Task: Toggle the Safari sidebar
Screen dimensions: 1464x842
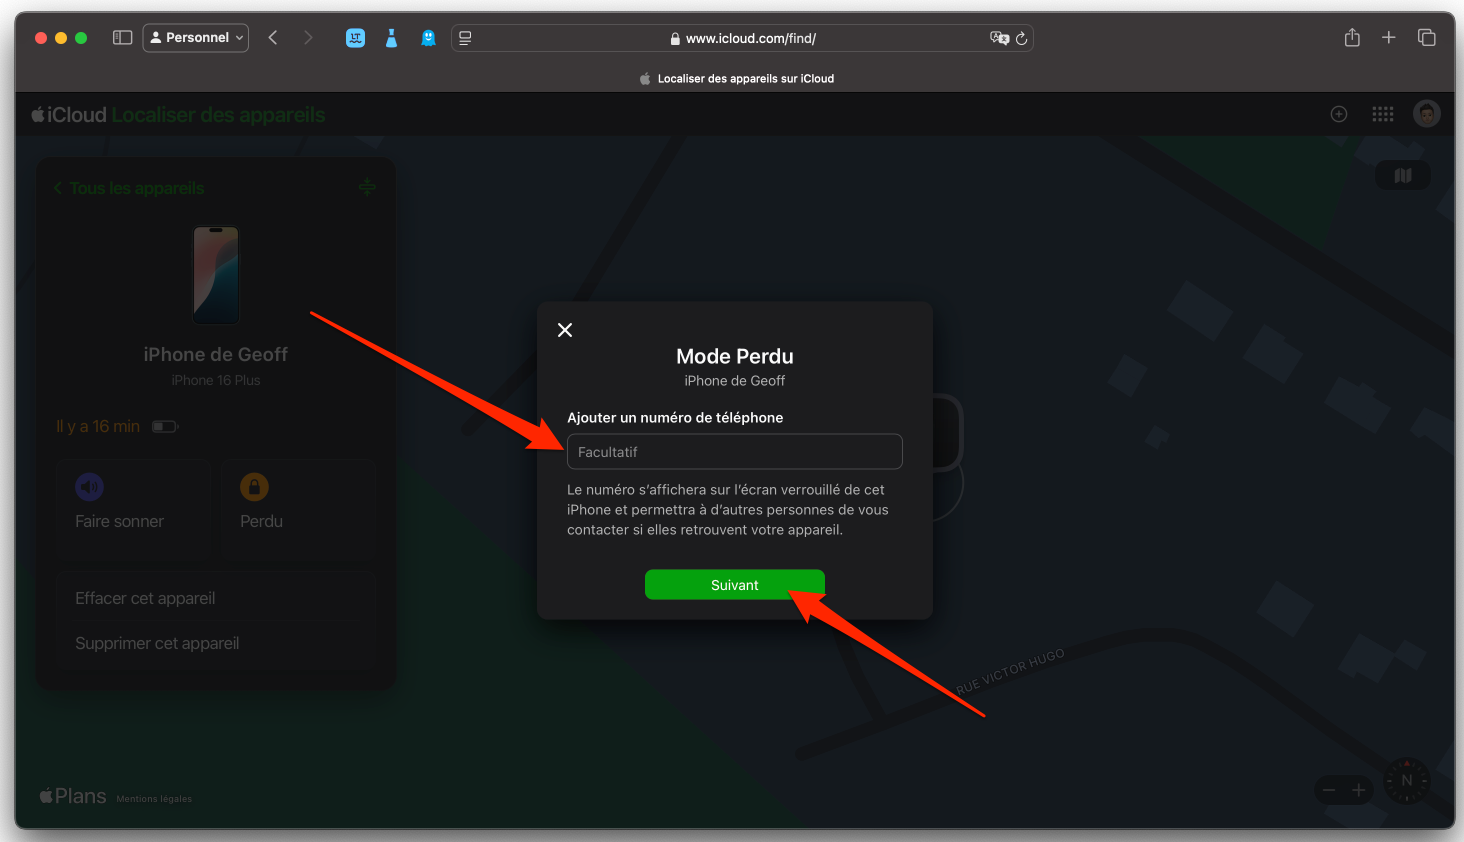Action: coord(122,38)
